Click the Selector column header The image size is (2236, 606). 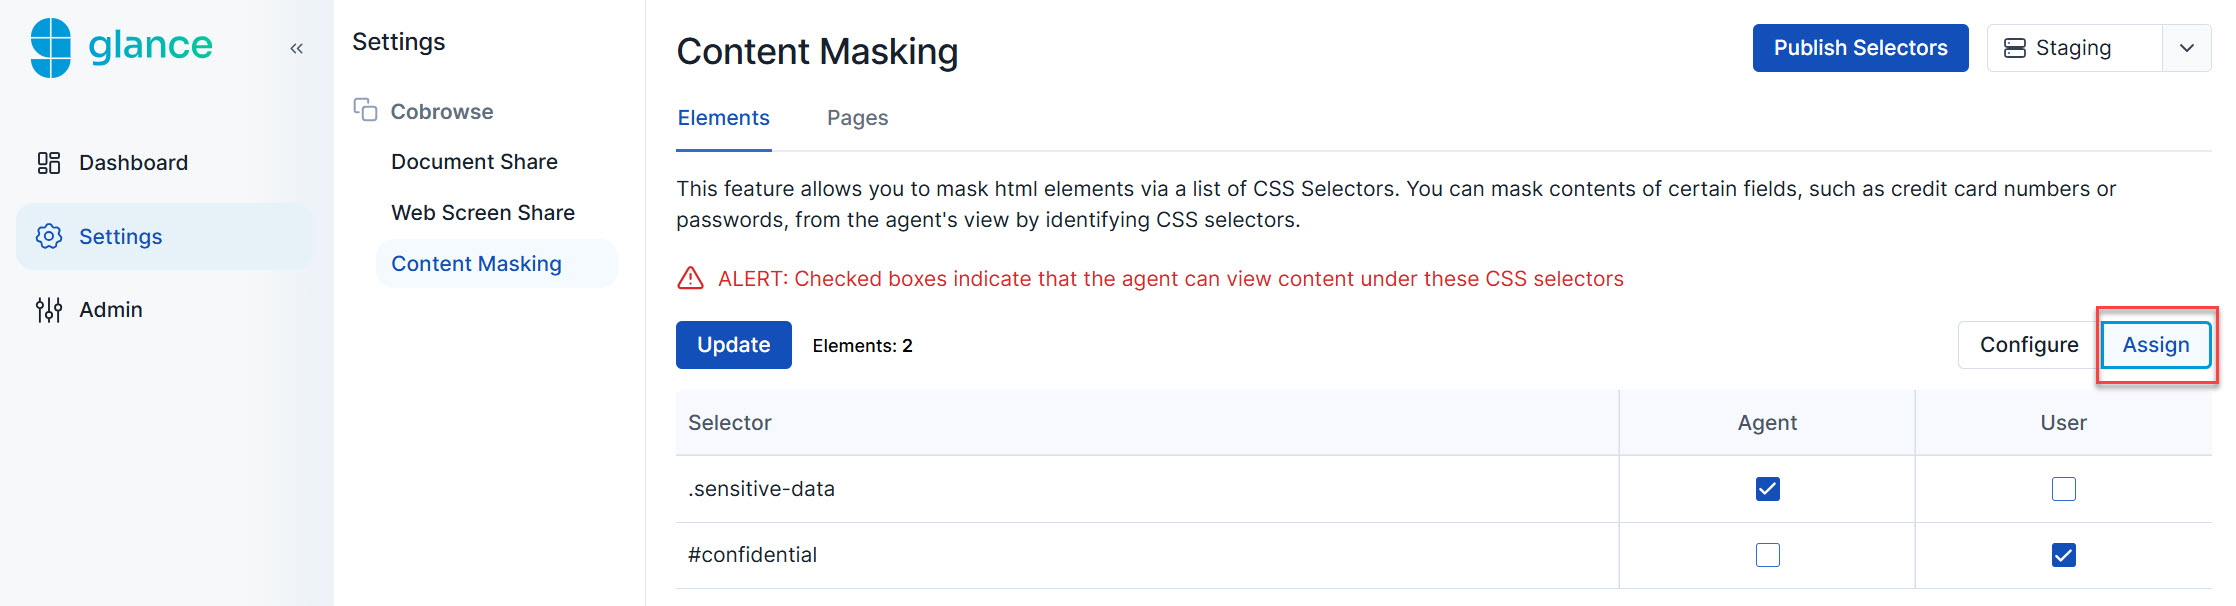click(x=730, y=423)
